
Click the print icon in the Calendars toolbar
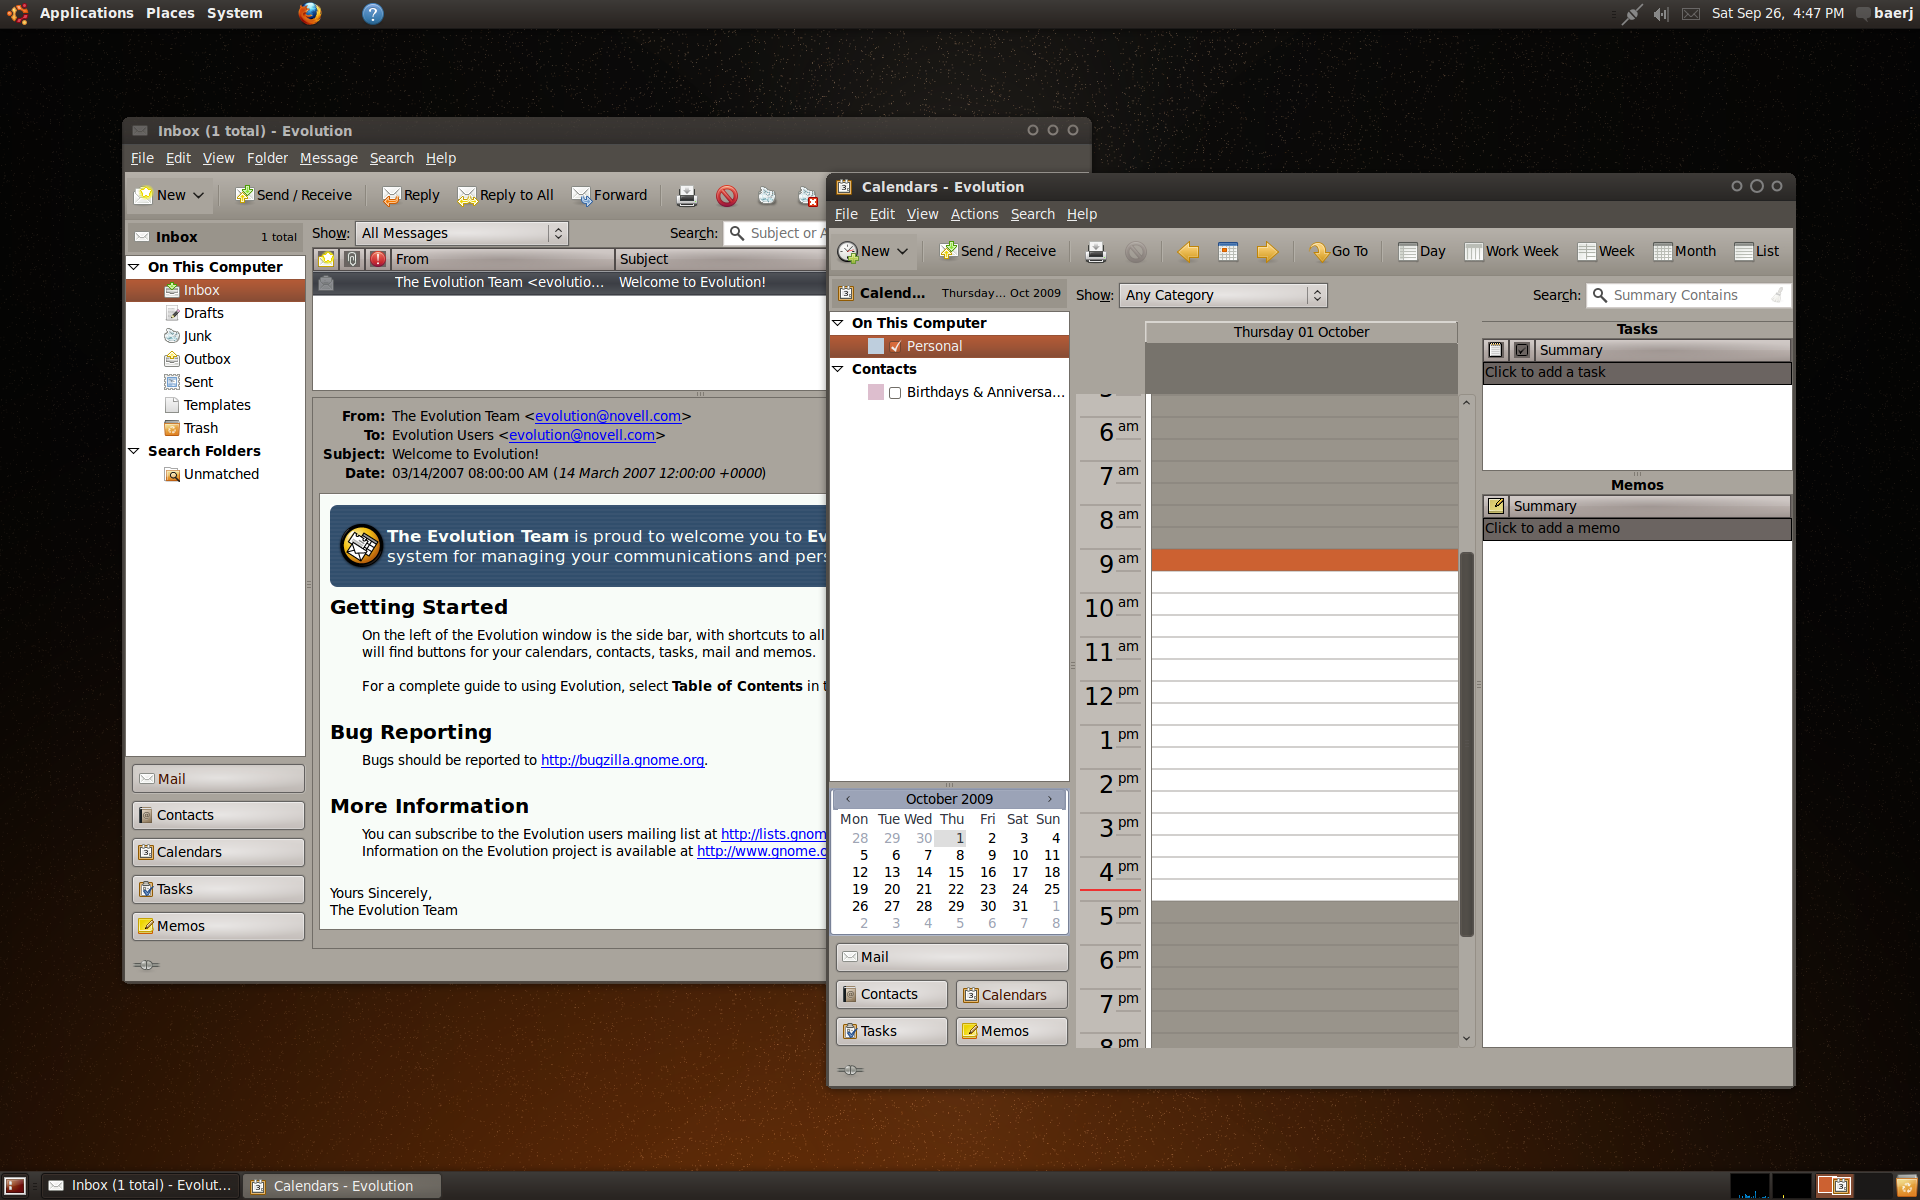pyautogui.click(x=1096, y=252)
